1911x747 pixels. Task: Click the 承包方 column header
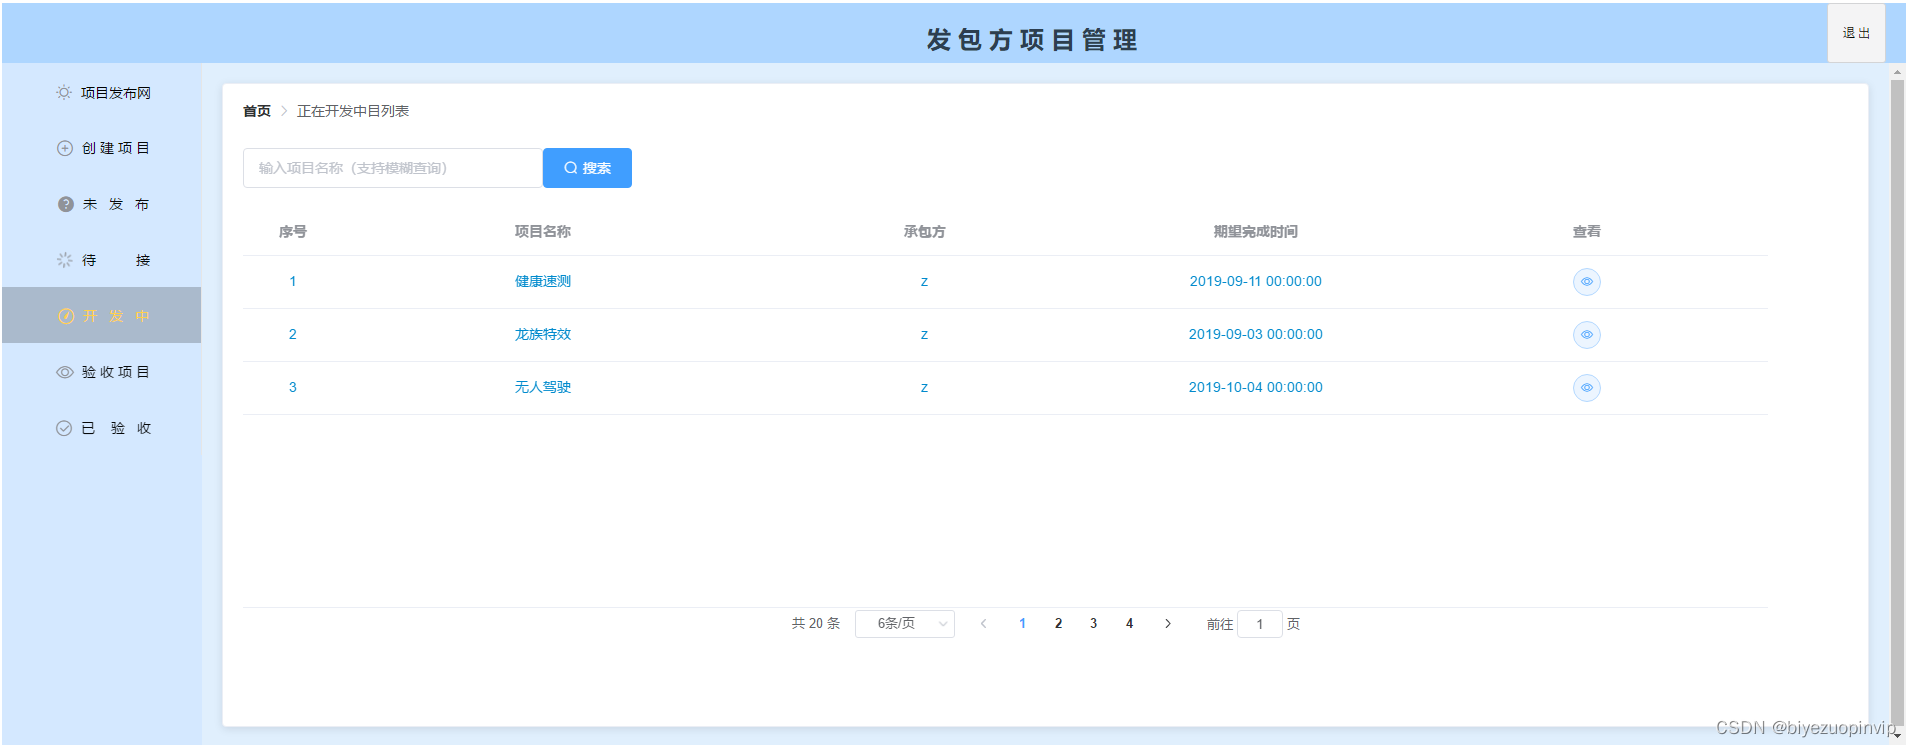pyautogui.click(x=924, y=232)
